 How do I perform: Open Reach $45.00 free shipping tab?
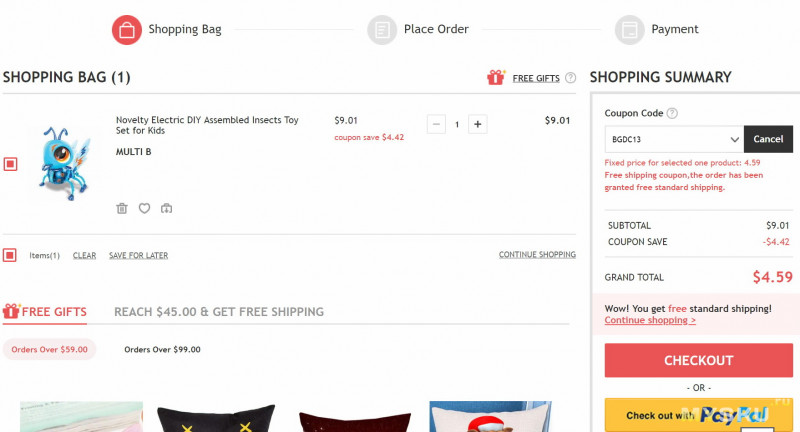(219, 312)
